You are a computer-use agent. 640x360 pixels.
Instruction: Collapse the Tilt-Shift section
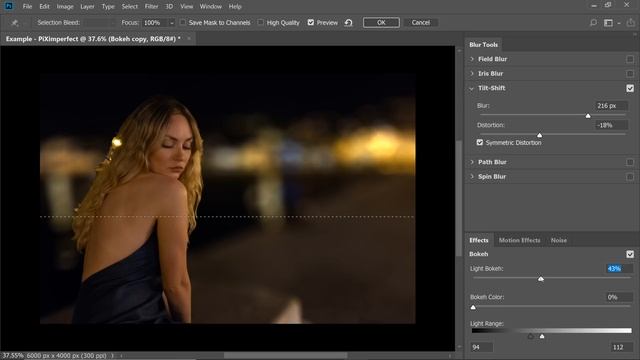pyautogui.click(x=472, y=88)
